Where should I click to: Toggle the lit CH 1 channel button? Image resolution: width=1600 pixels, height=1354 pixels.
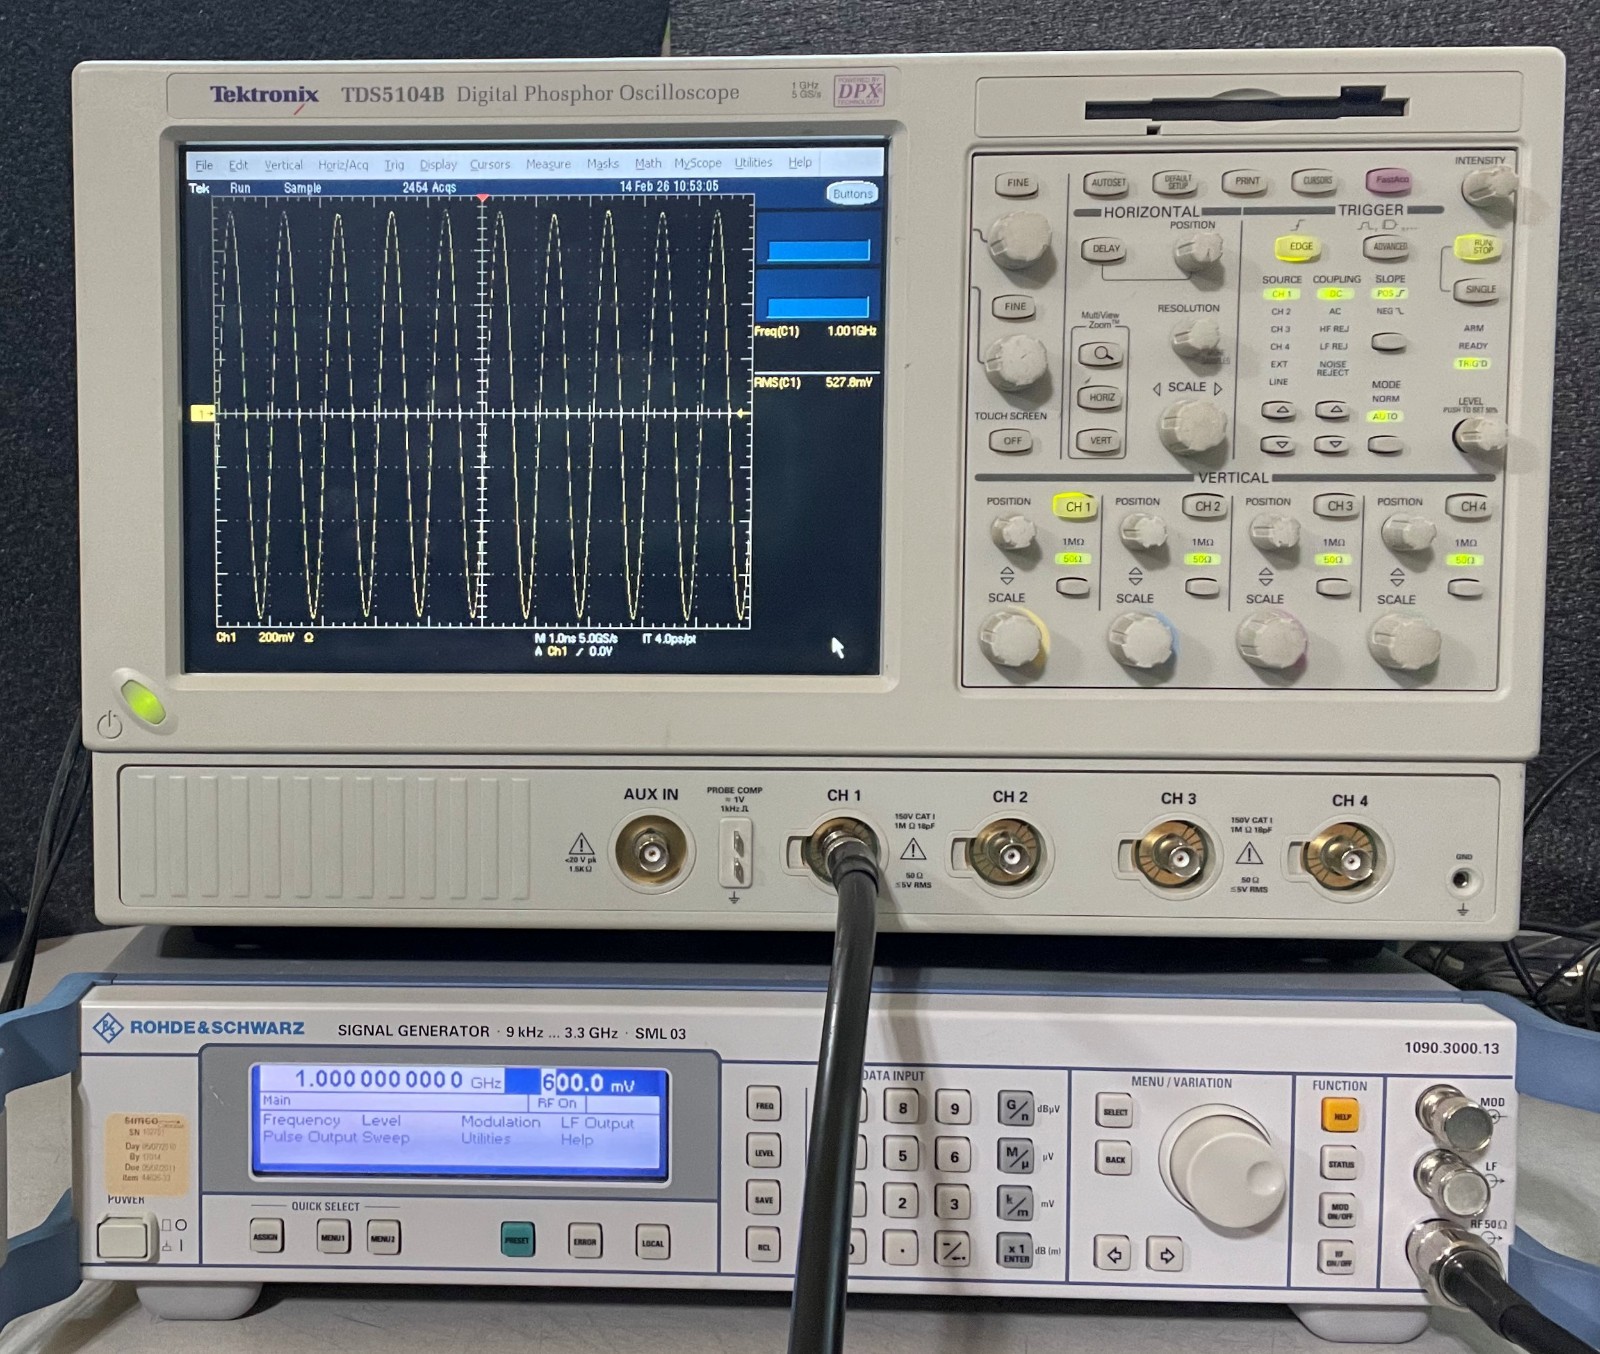1076,507
